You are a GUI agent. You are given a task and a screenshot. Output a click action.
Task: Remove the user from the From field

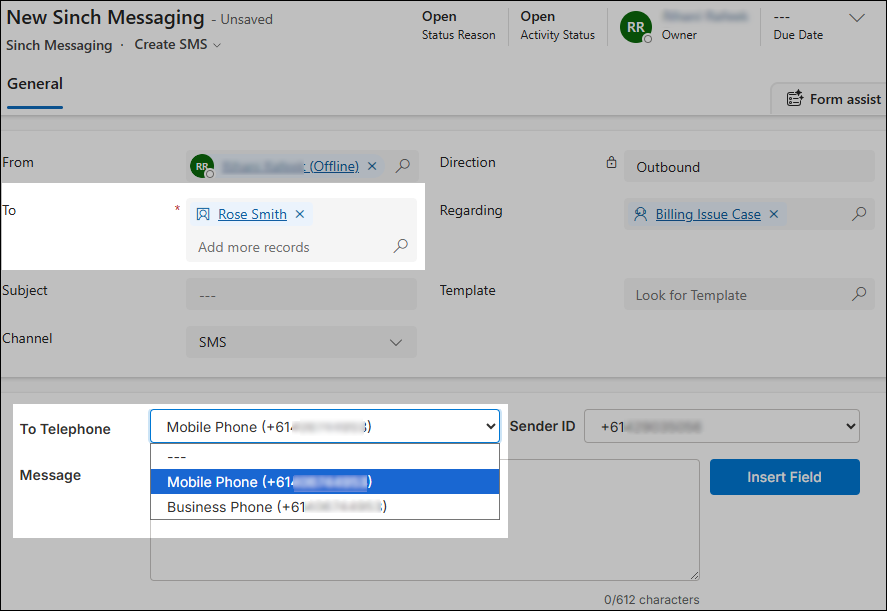(372, 166)
